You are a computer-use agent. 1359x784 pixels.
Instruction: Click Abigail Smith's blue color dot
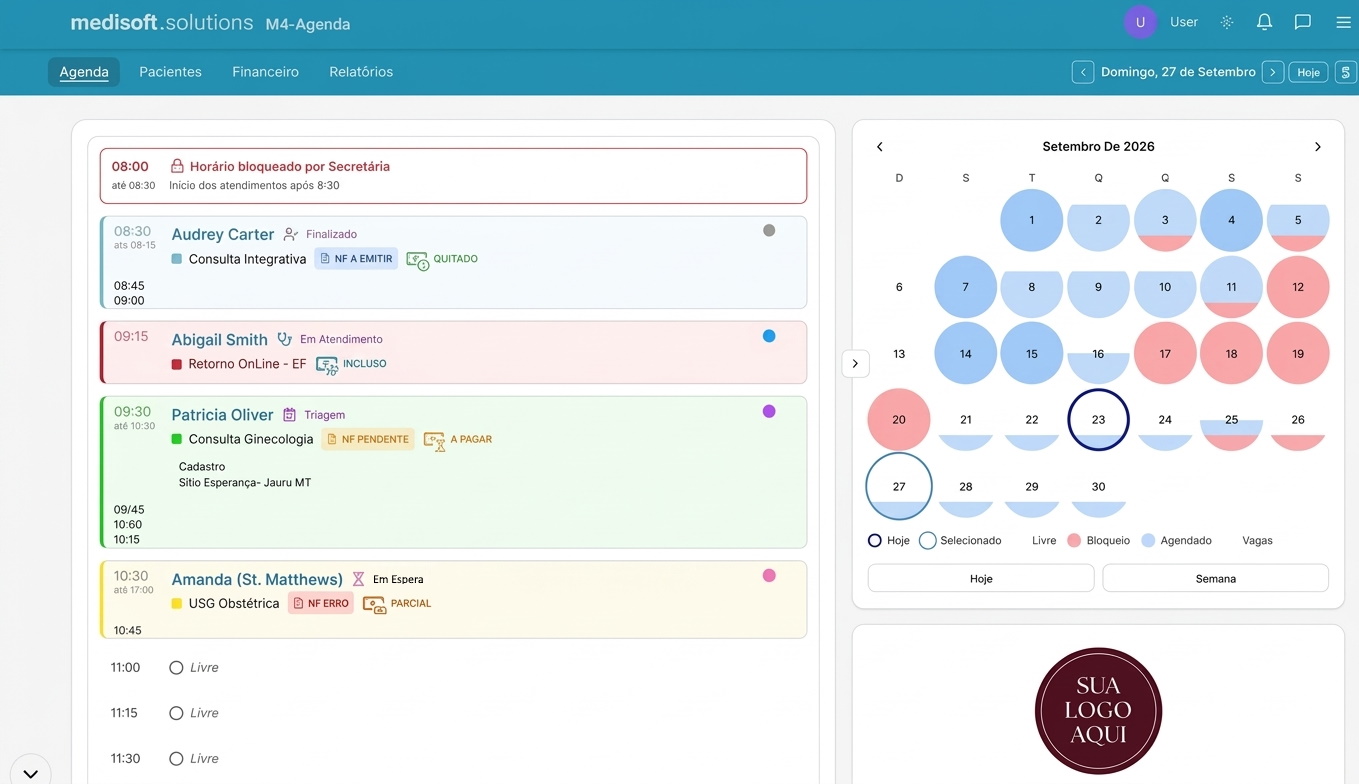[x=769, y=336]
